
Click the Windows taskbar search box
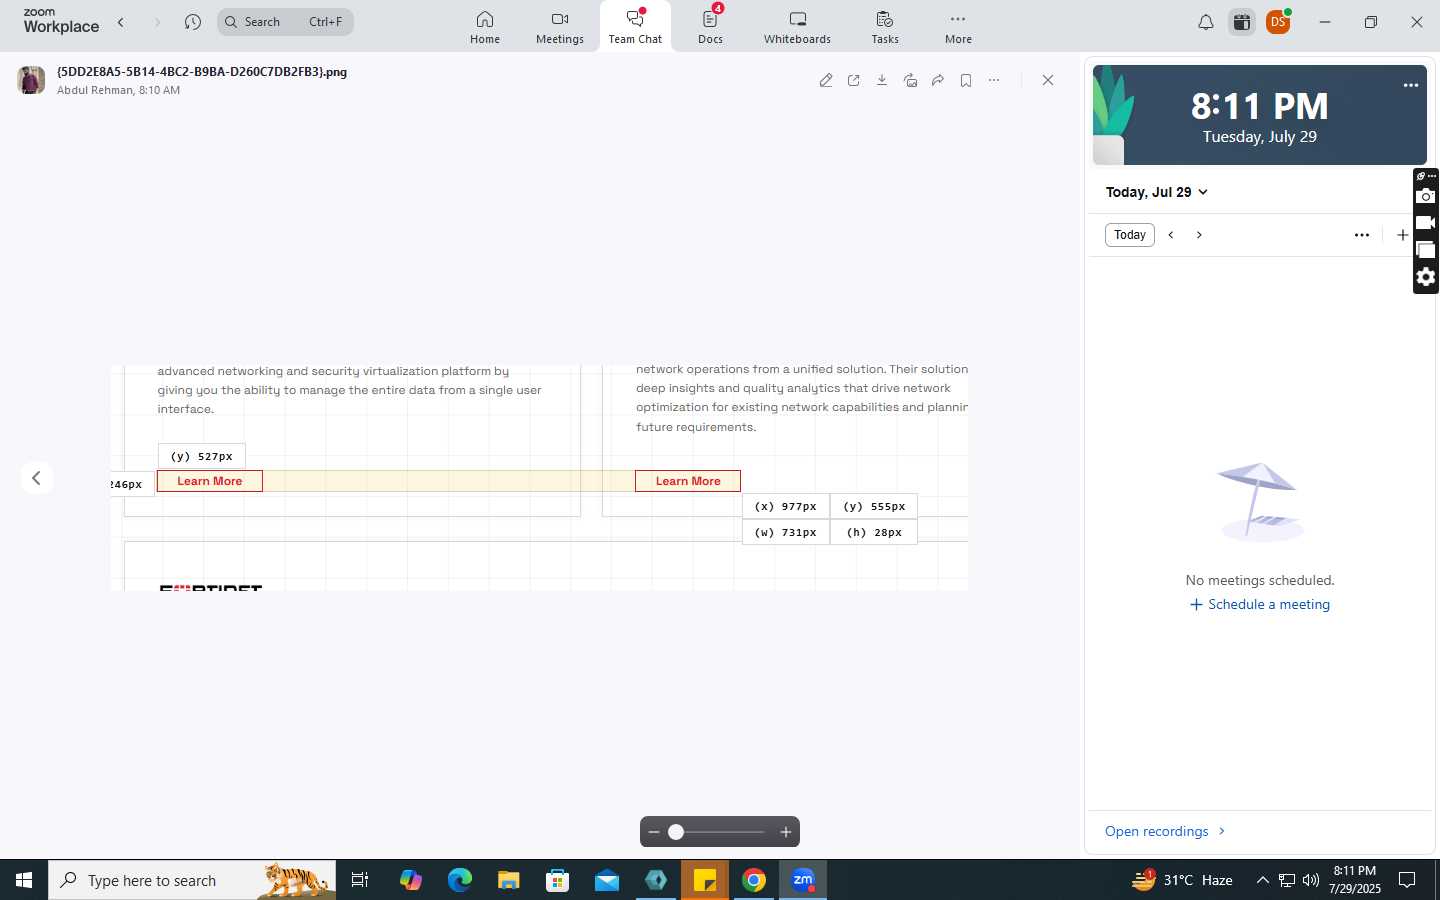point(192,880)
